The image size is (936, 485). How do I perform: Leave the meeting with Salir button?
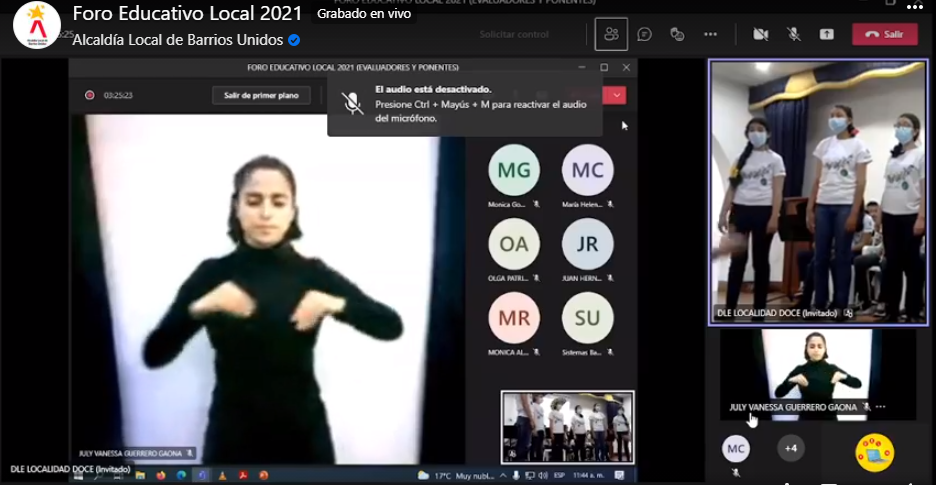pos(884,34)
